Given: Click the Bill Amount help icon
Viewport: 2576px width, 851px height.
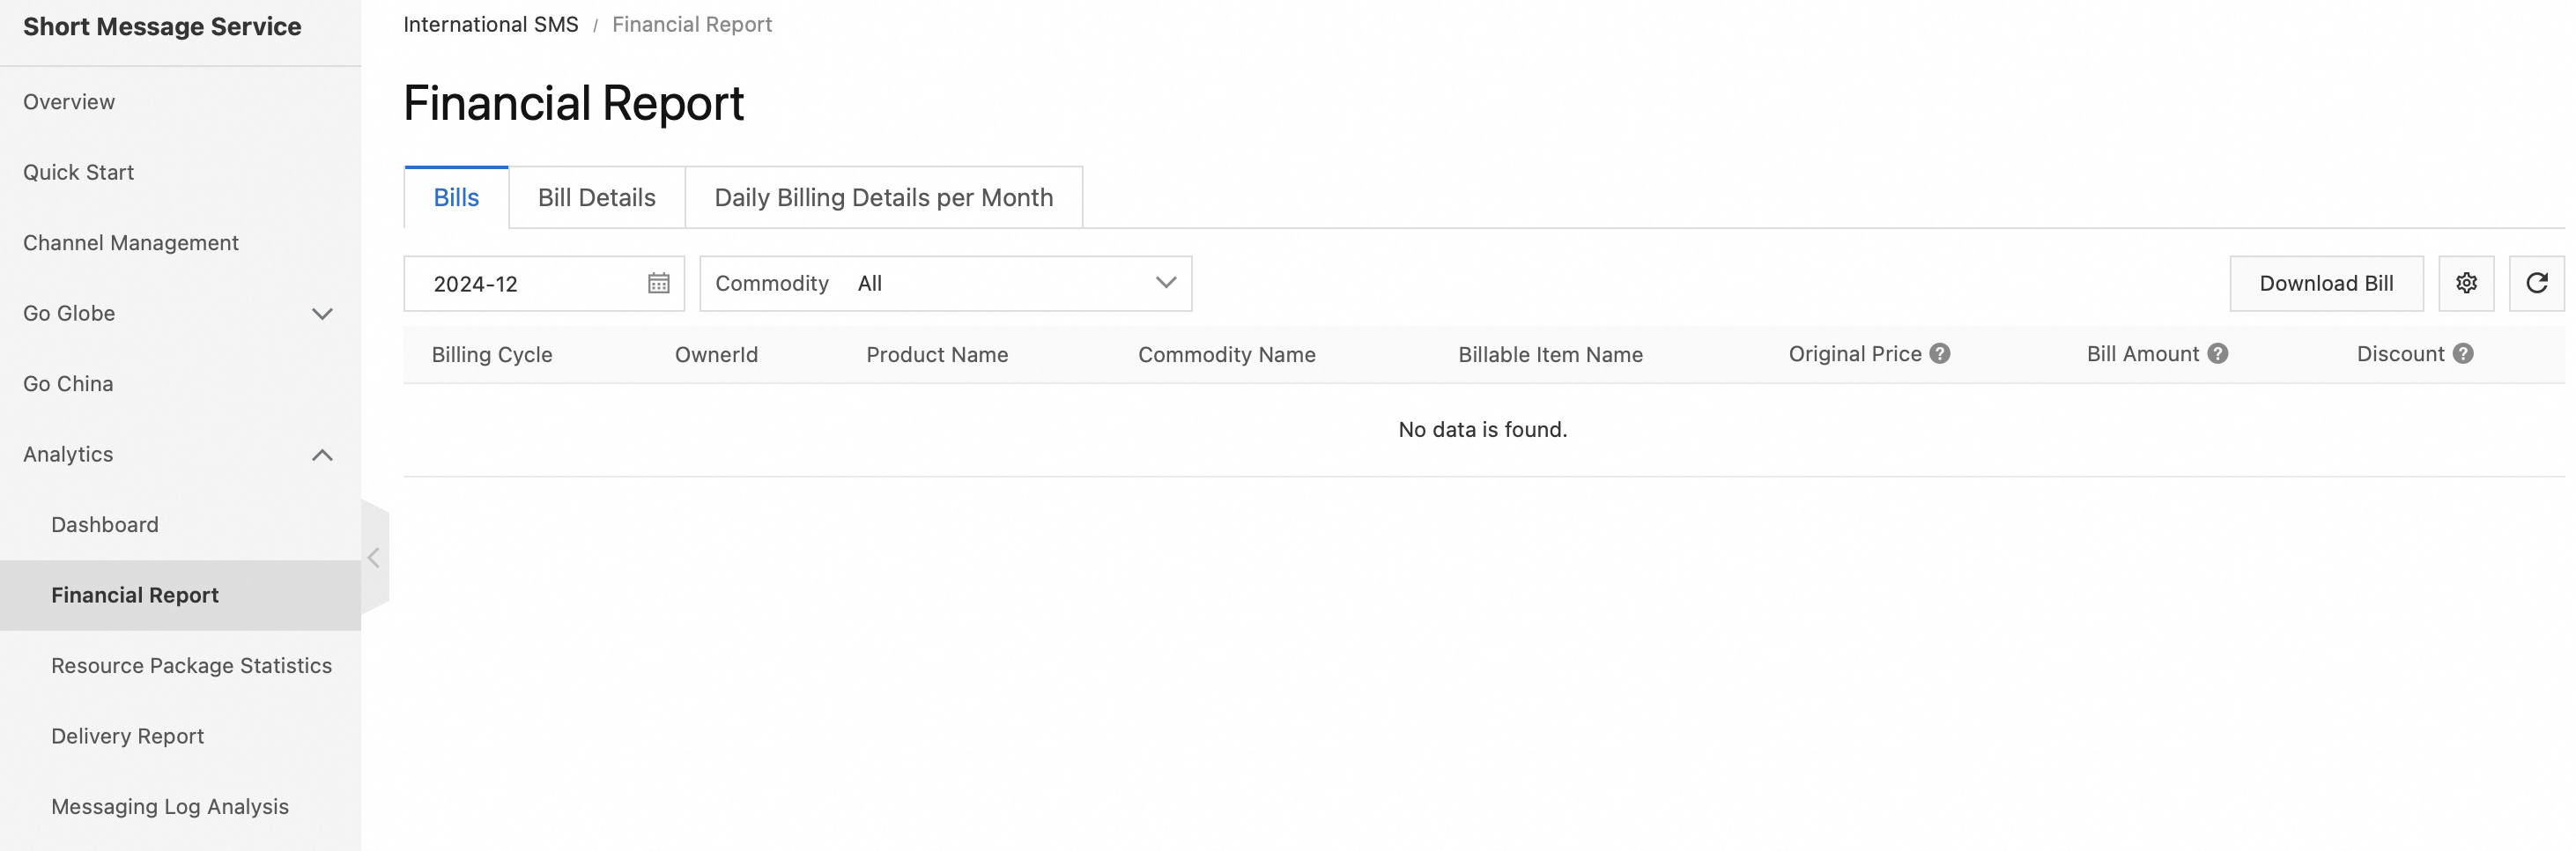Looking at the screenshot, I should coord(2217,353).
